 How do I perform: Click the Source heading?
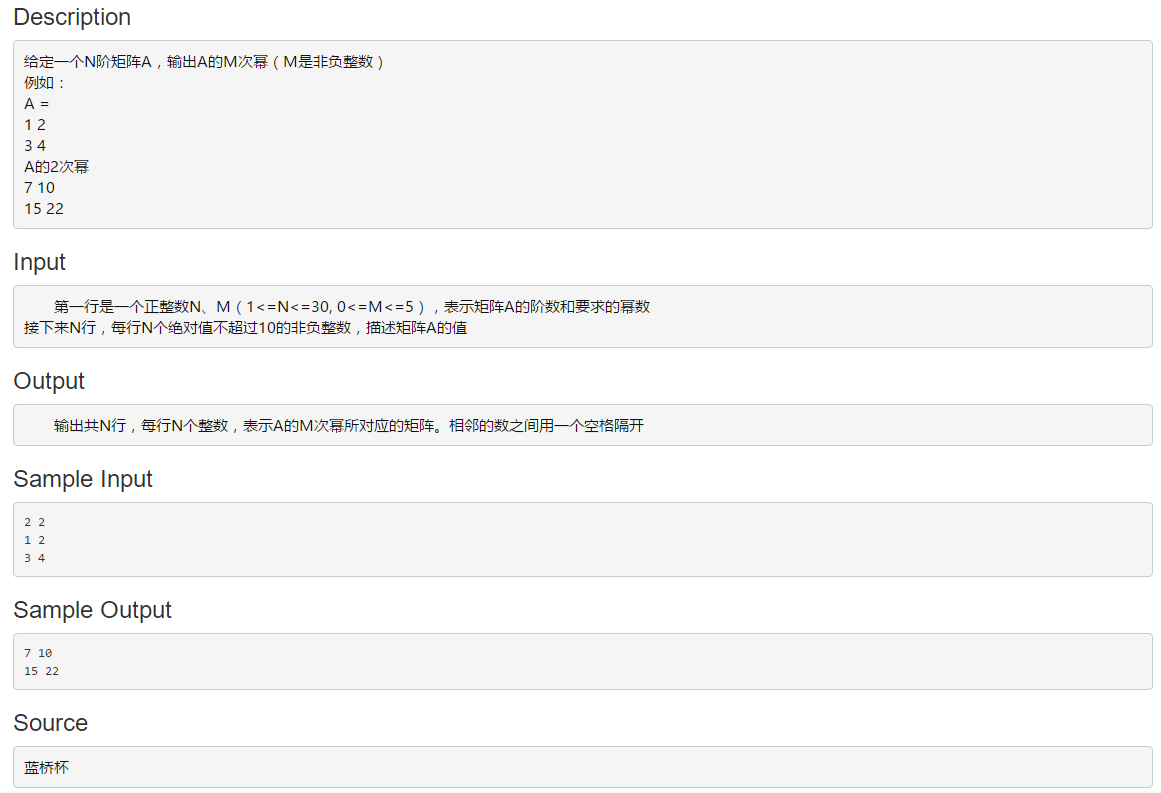click(x=50, y=723)
